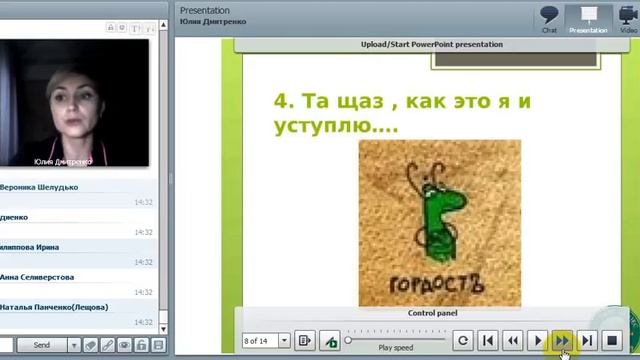
Task: Click the 'гордость' slide image
Action: point(440,223)
